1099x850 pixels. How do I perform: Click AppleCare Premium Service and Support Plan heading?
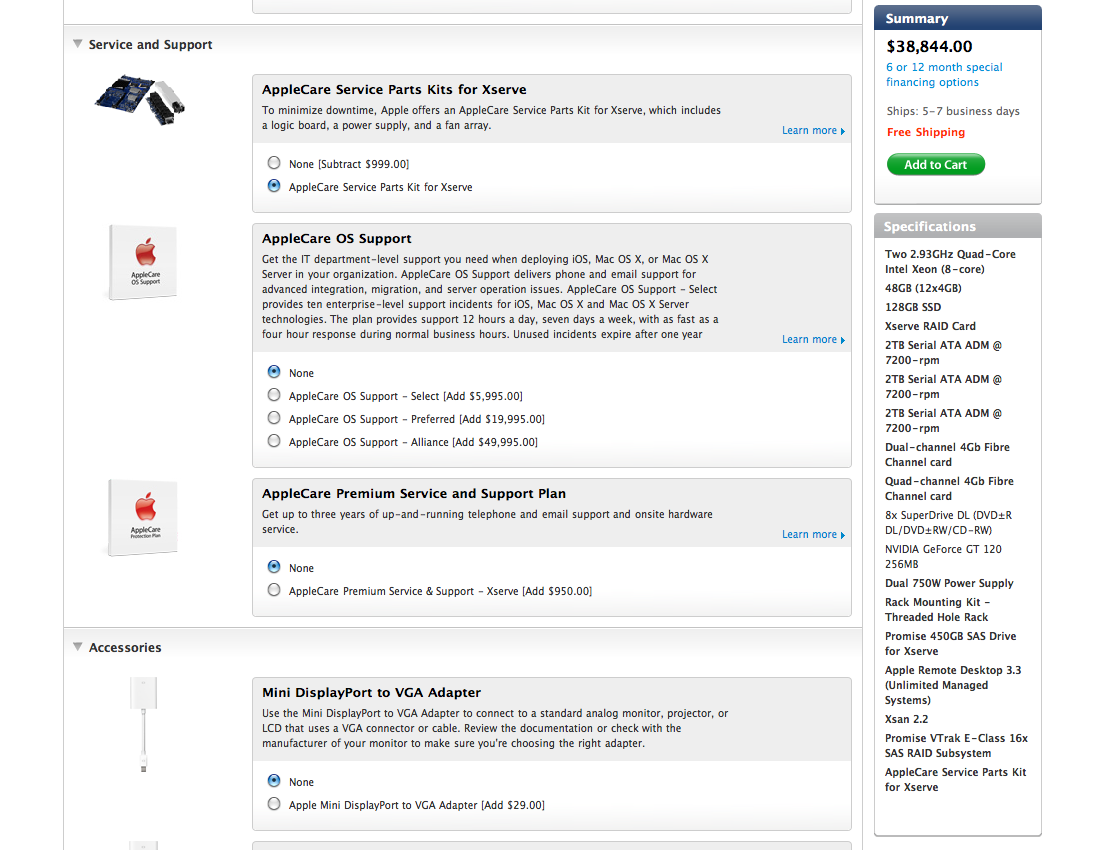[x=414, y=493]
